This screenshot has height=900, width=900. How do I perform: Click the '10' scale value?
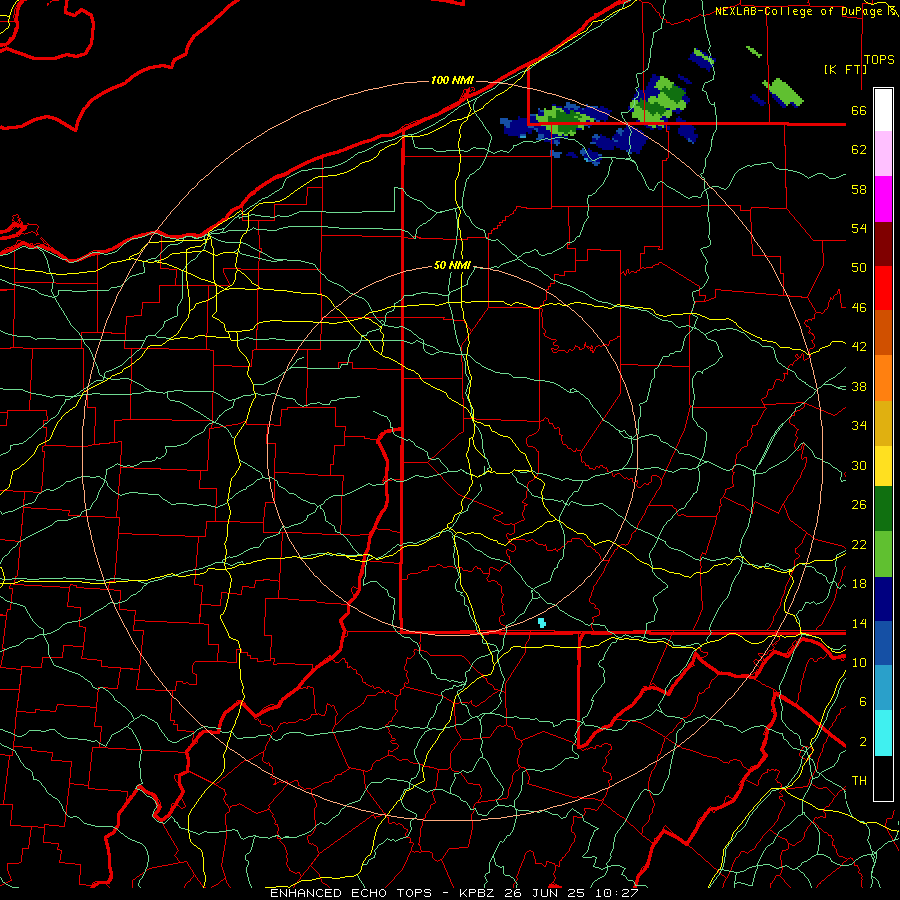pos(859,662)
